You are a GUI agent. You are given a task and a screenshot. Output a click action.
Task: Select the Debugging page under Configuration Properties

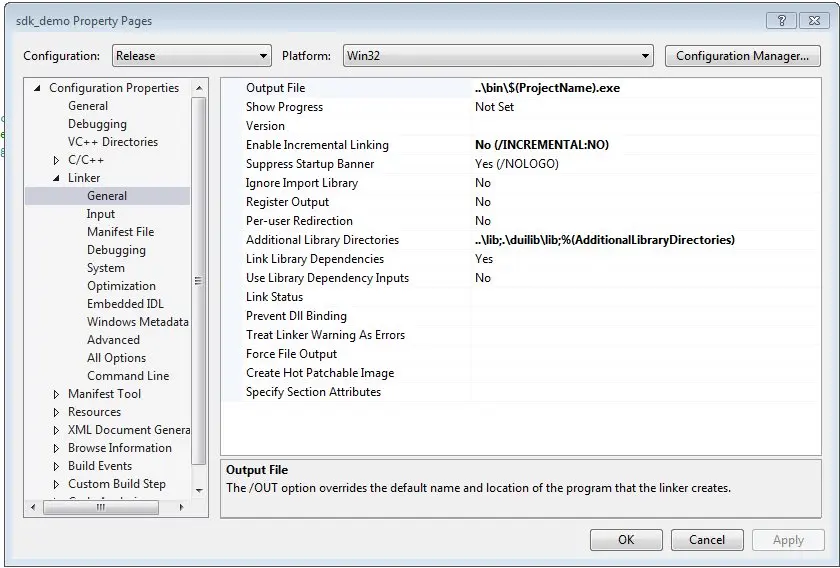click(97, 124)
